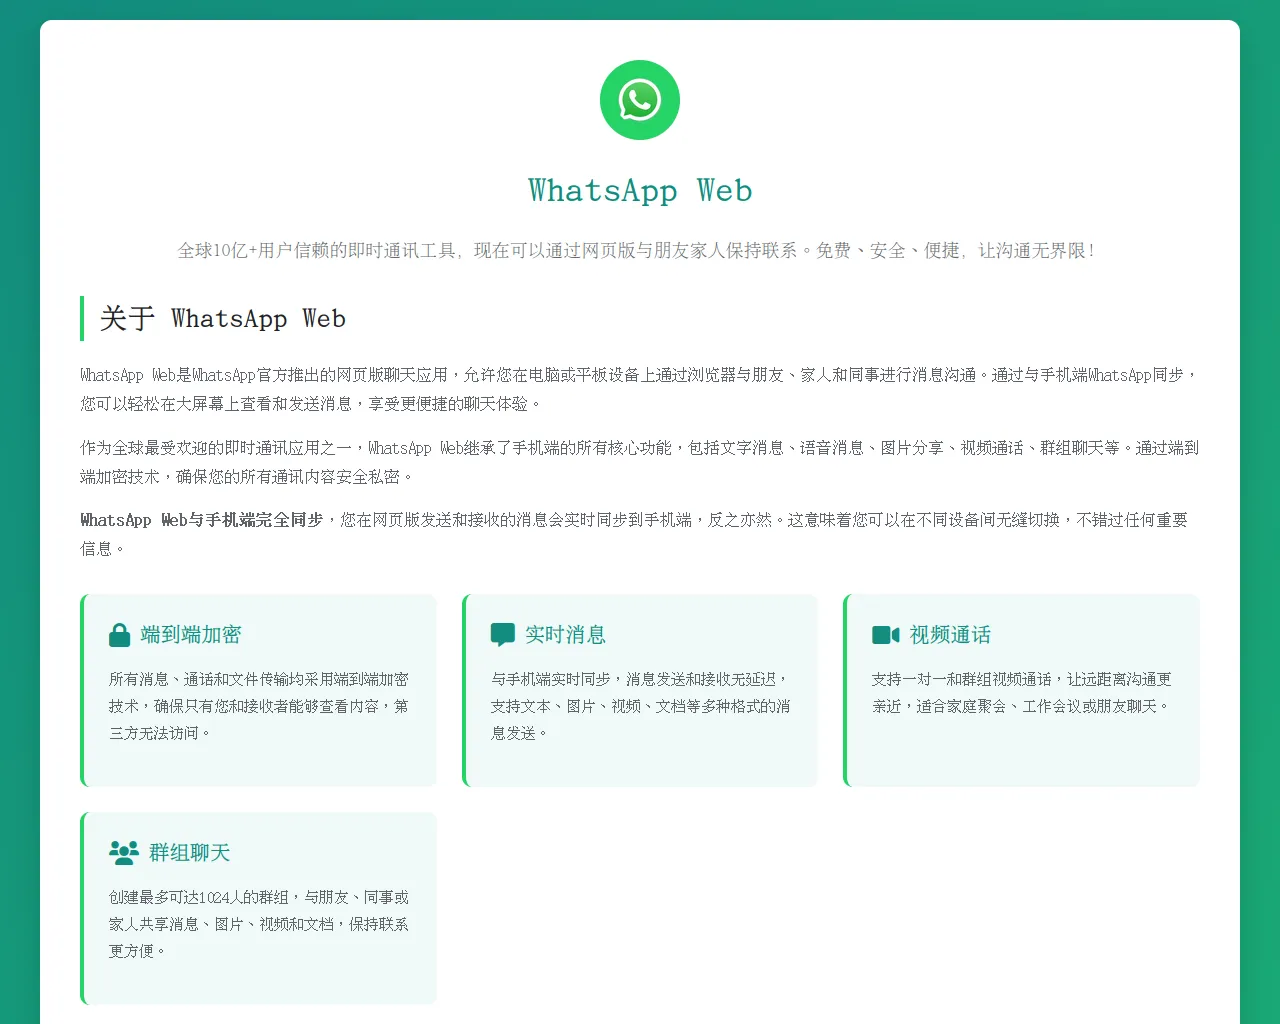The width and height of the screenshot is (1280, 1024).
Task: Click the WhatsApp Web main title
Action: point(640,190)
